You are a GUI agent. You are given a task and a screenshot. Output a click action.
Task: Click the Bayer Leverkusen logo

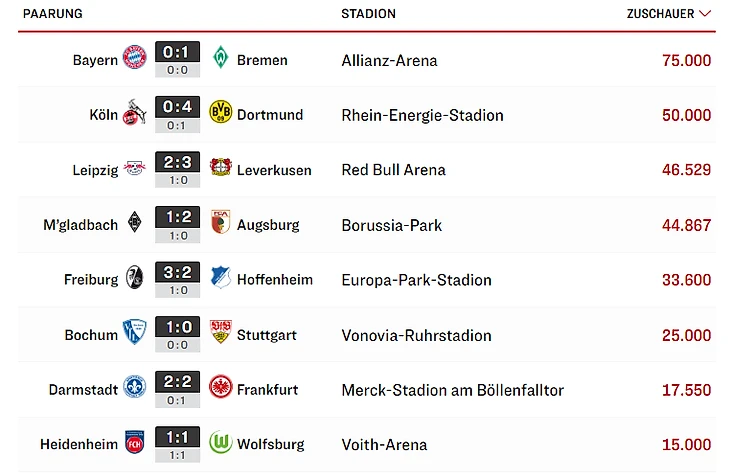[221, 167]
